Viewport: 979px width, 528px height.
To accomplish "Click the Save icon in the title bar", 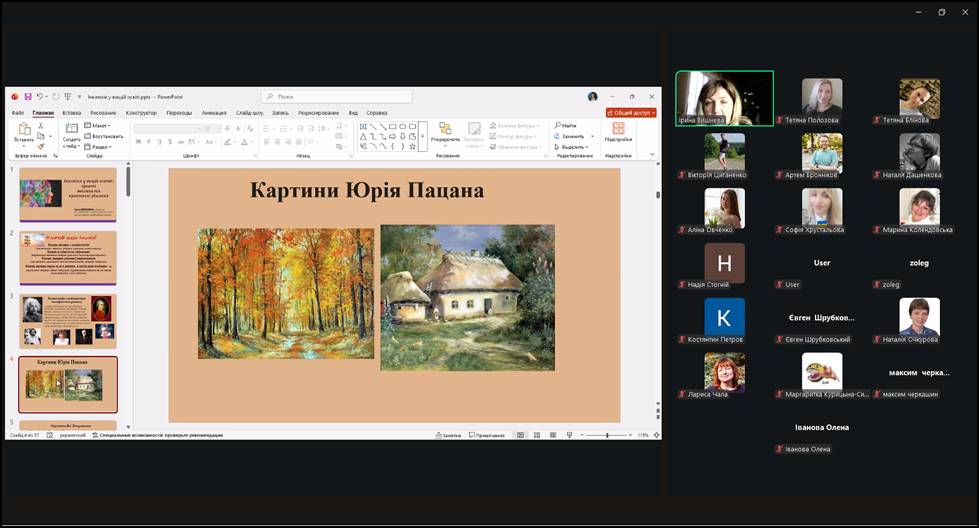I will point(27,96).
